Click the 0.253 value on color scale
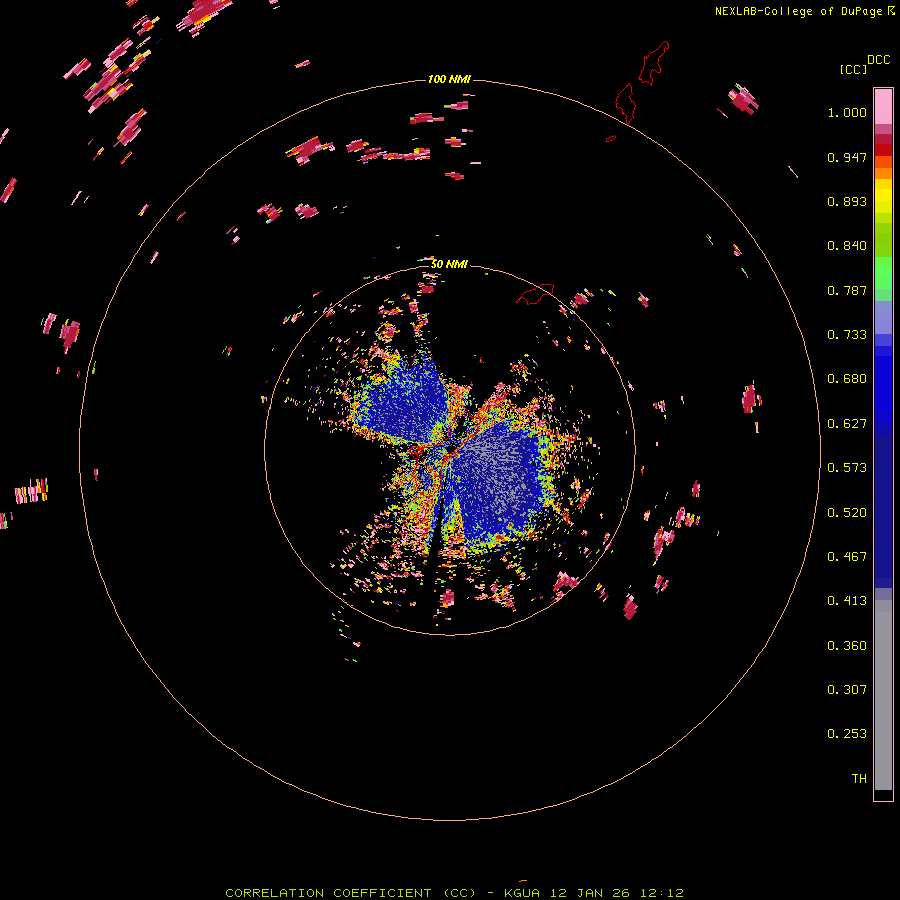Viewport: 900px width, 900px height. point(847,734)
